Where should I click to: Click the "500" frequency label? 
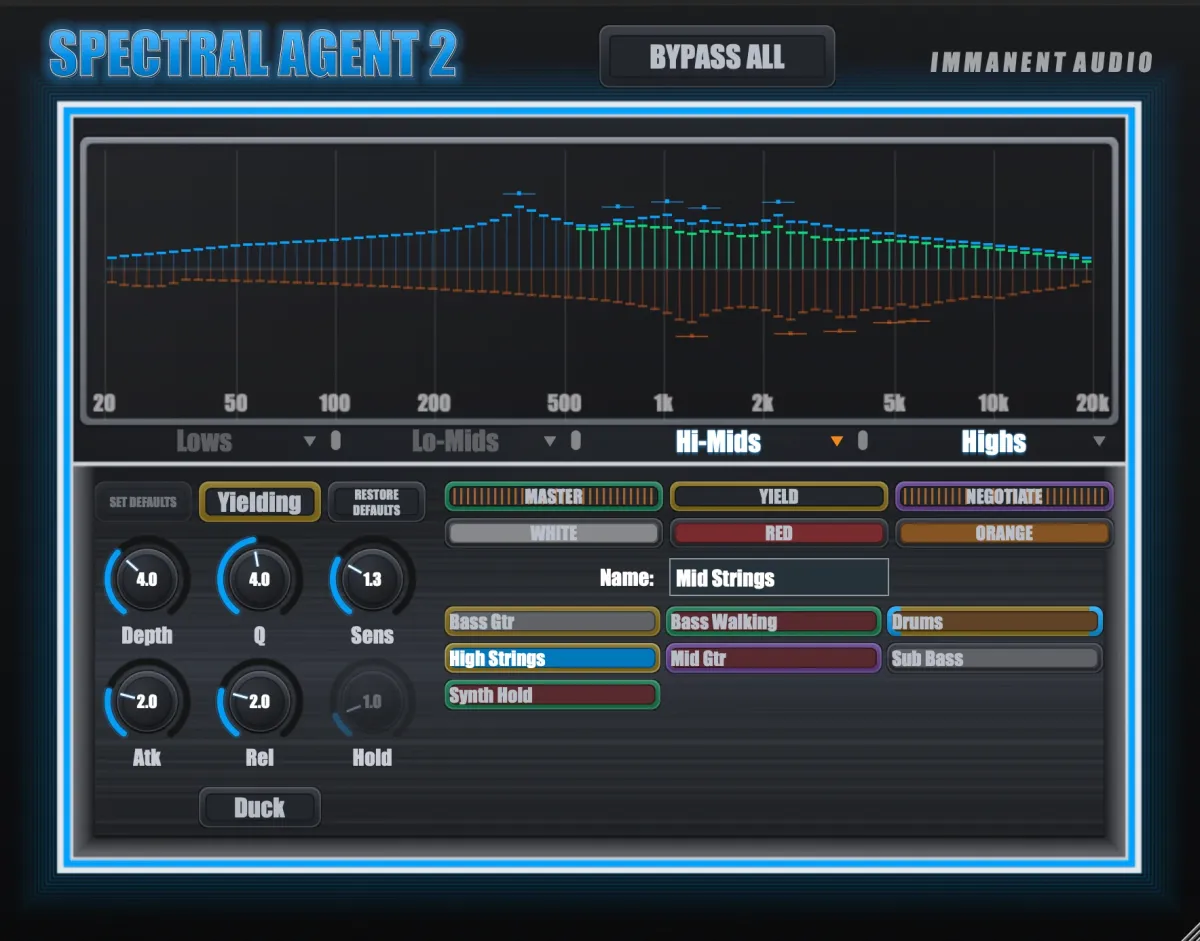pyautogui.click(x=564, y=403)
